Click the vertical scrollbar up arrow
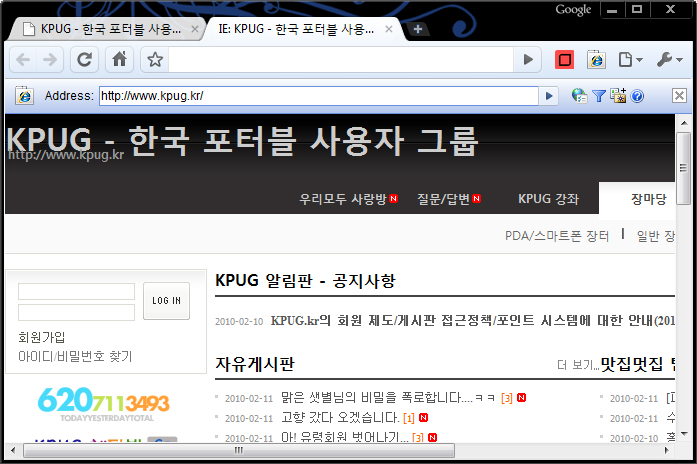 (684, 123)
